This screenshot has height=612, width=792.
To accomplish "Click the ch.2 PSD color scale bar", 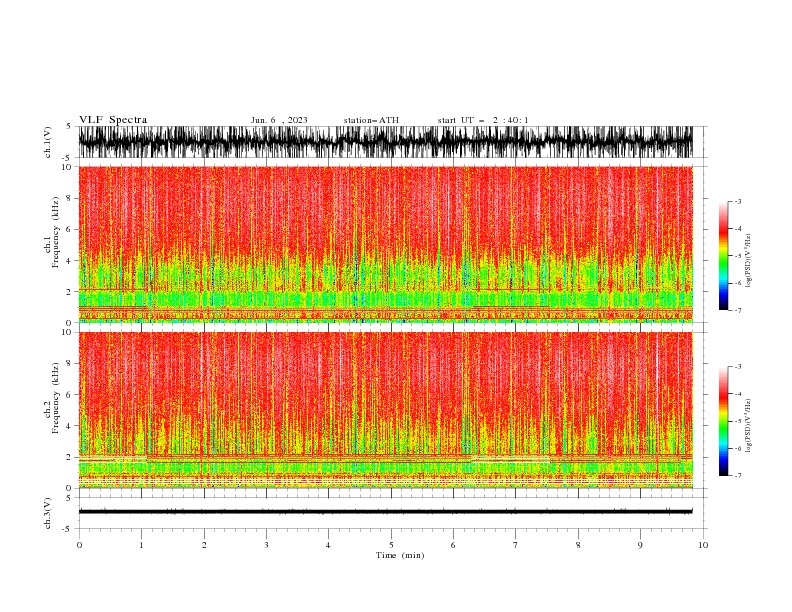I will [x=724, y=421].
